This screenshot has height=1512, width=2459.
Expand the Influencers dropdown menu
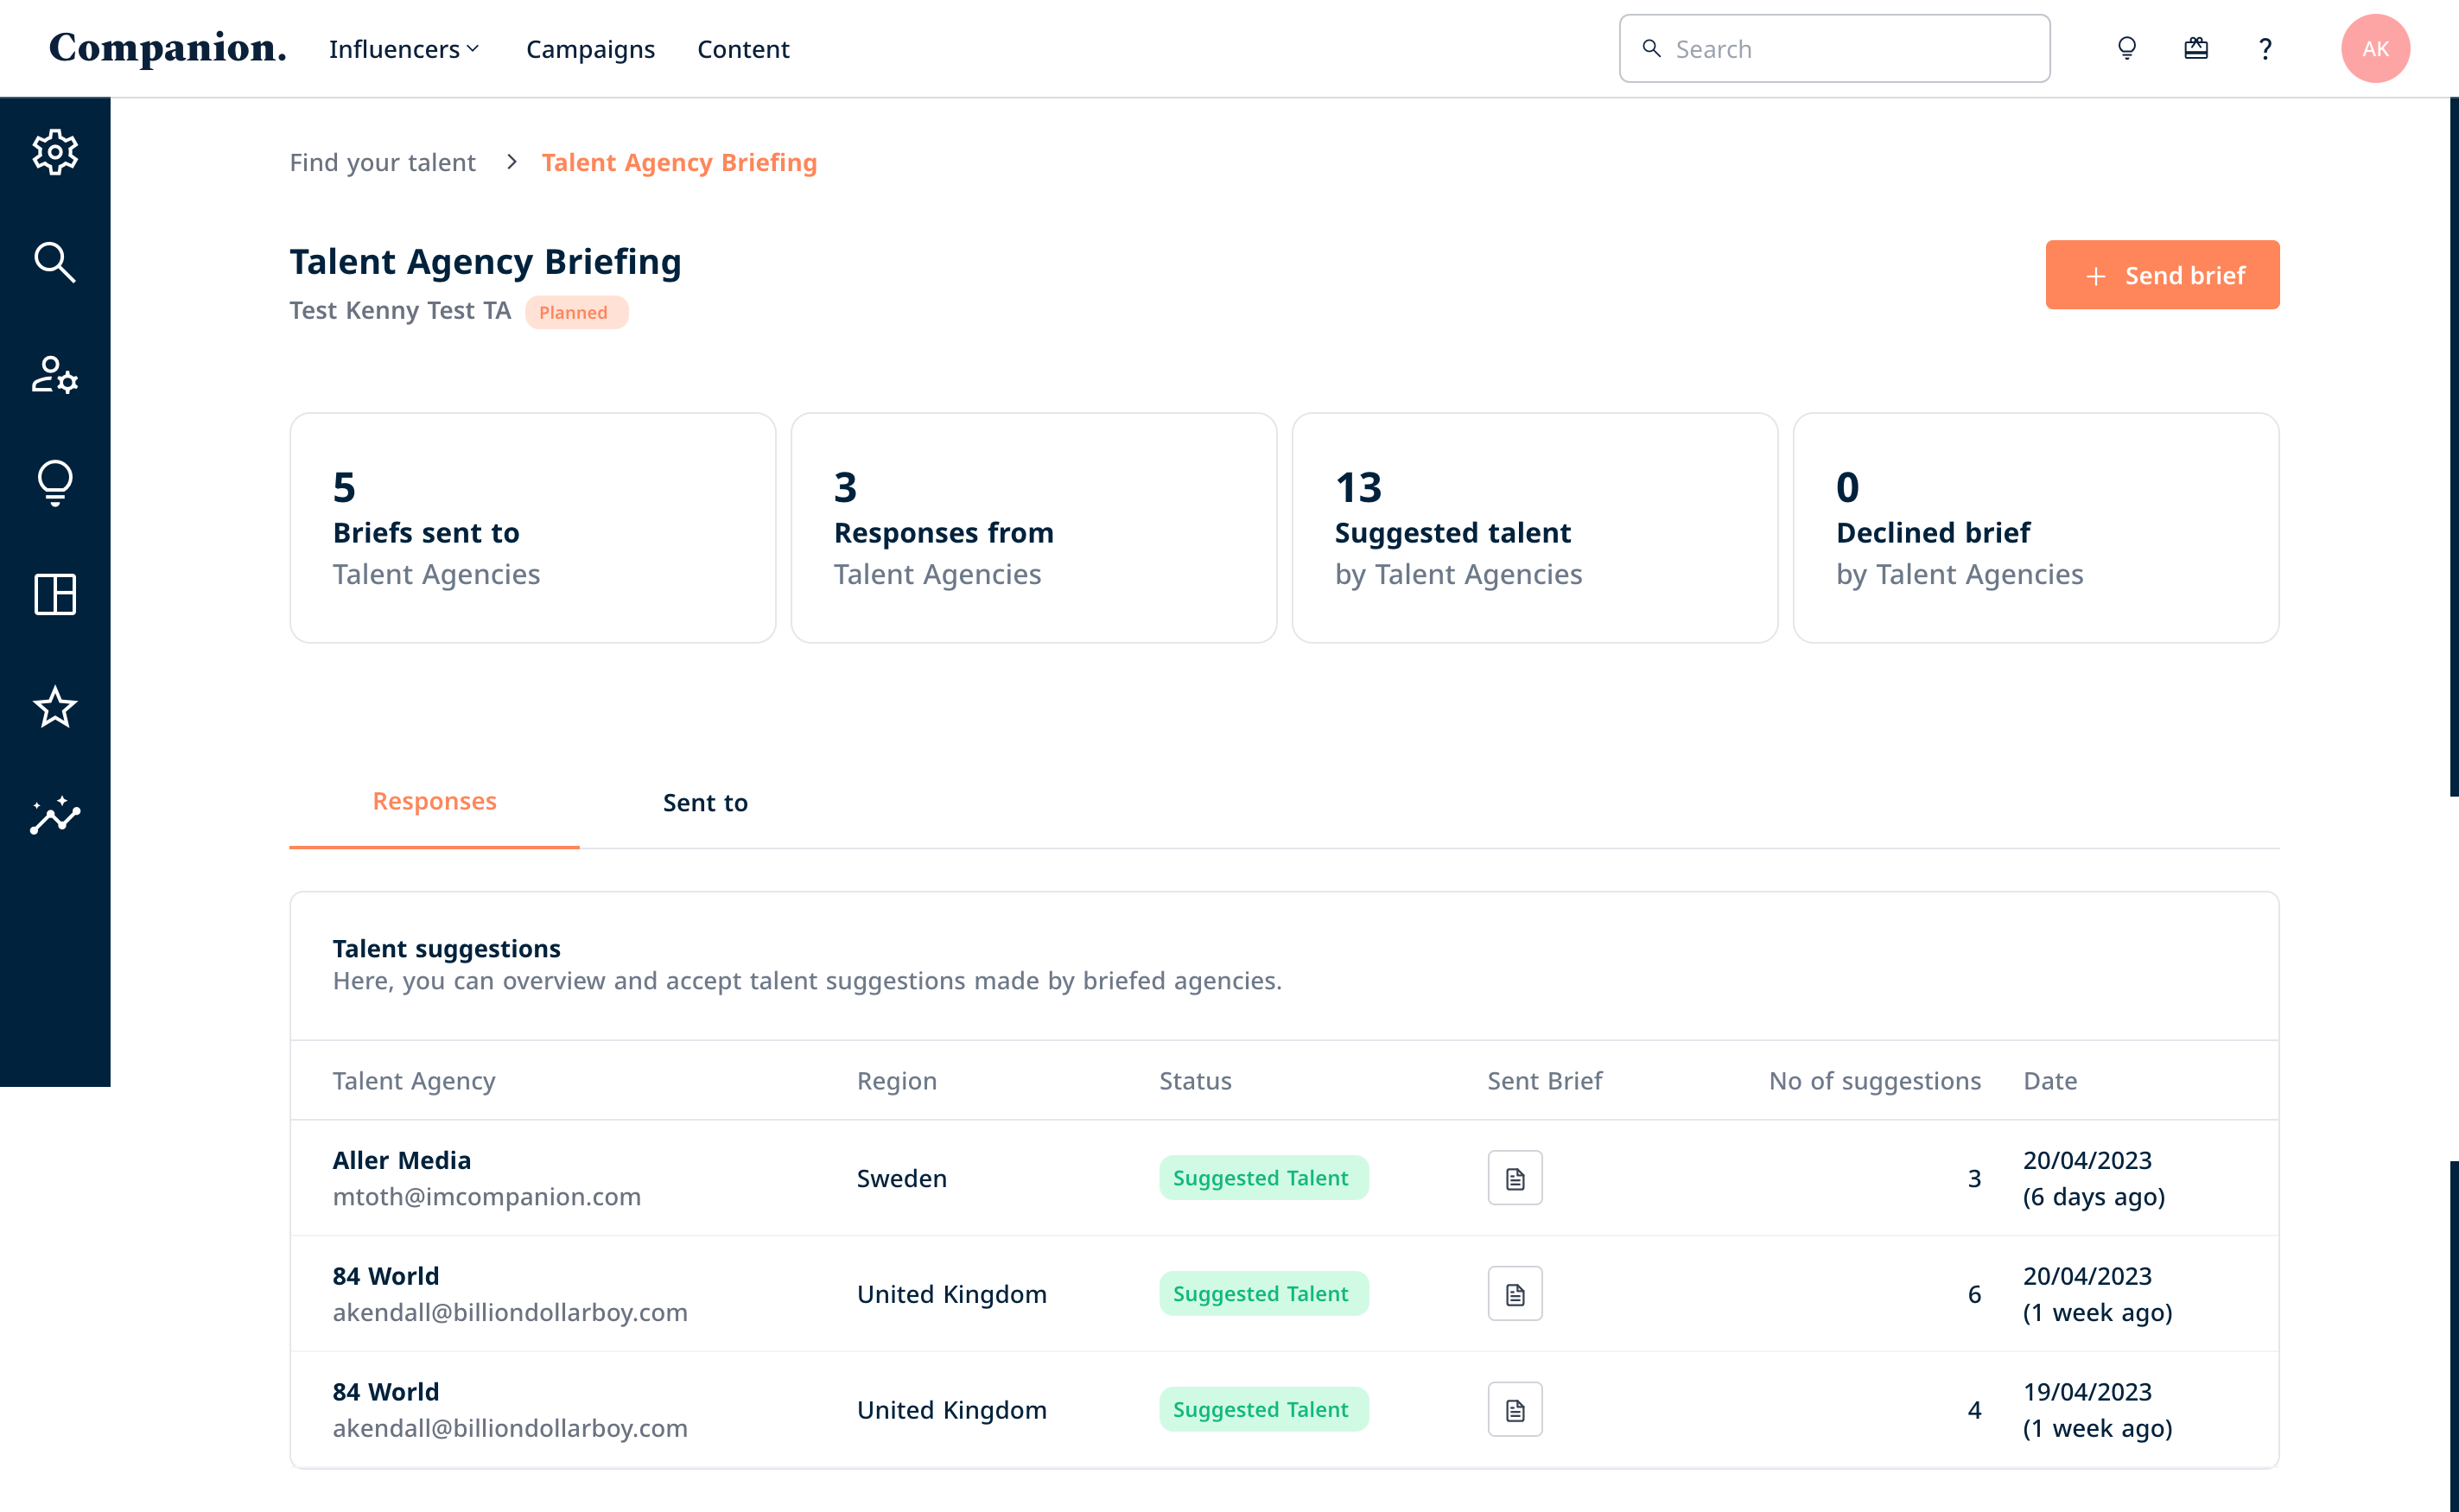[x=404, y=49]
